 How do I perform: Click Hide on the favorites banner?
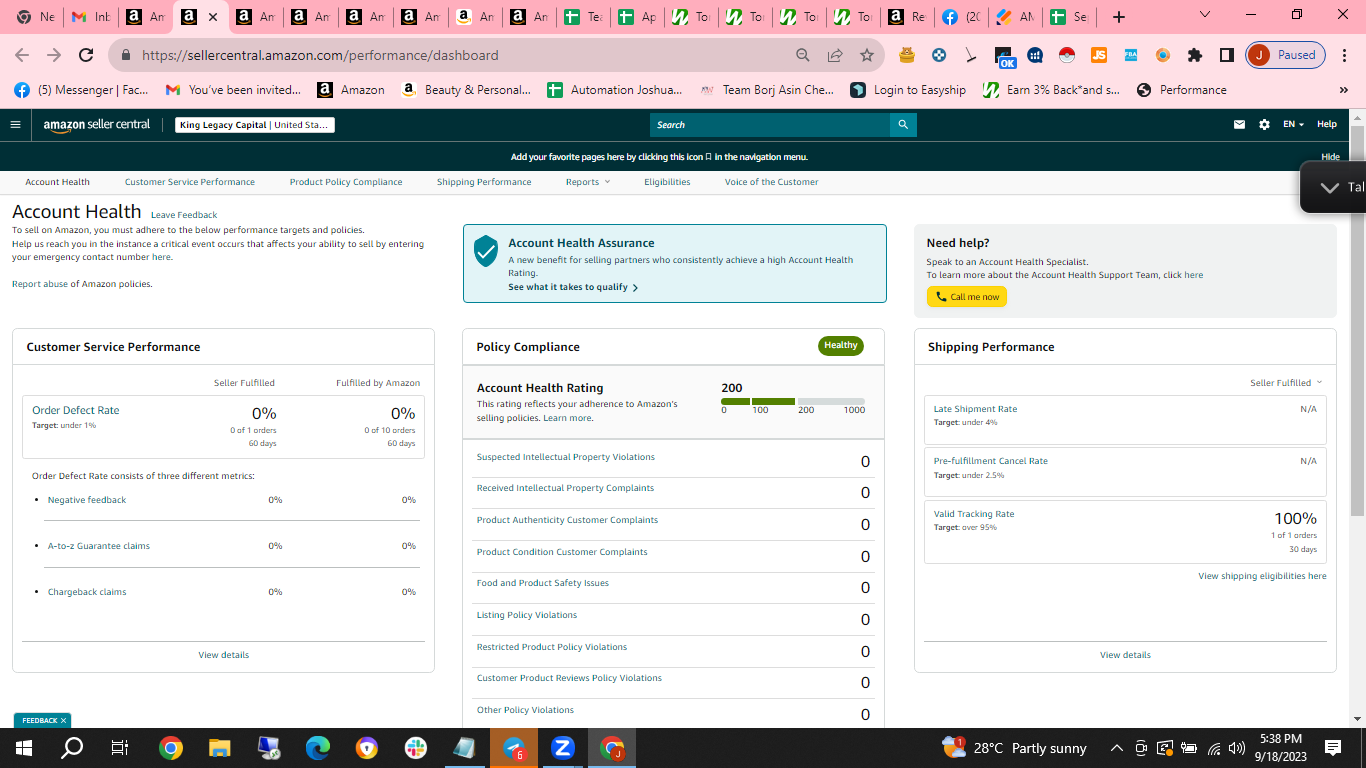point(1330,157)
